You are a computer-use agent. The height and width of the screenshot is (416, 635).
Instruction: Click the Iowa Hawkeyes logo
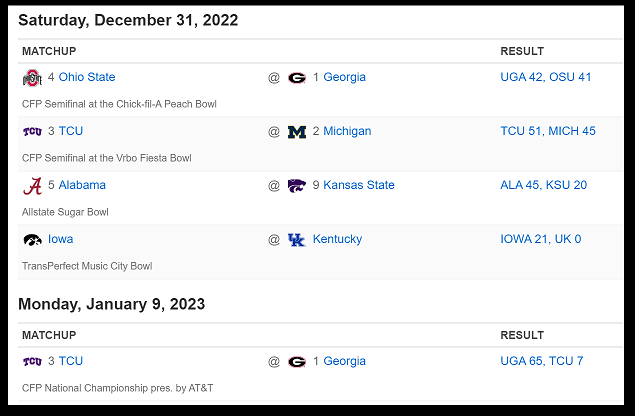point(32,240)
